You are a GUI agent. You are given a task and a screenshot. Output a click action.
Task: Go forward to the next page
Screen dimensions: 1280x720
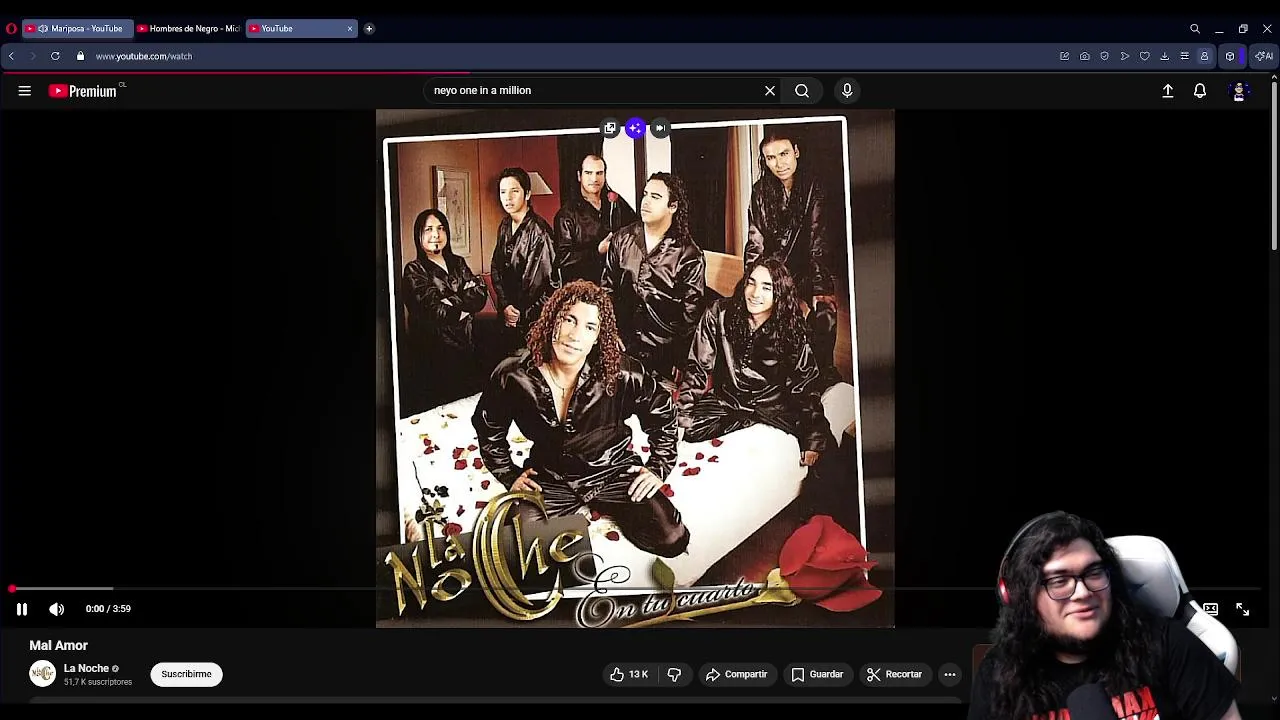tap(32, 56)
